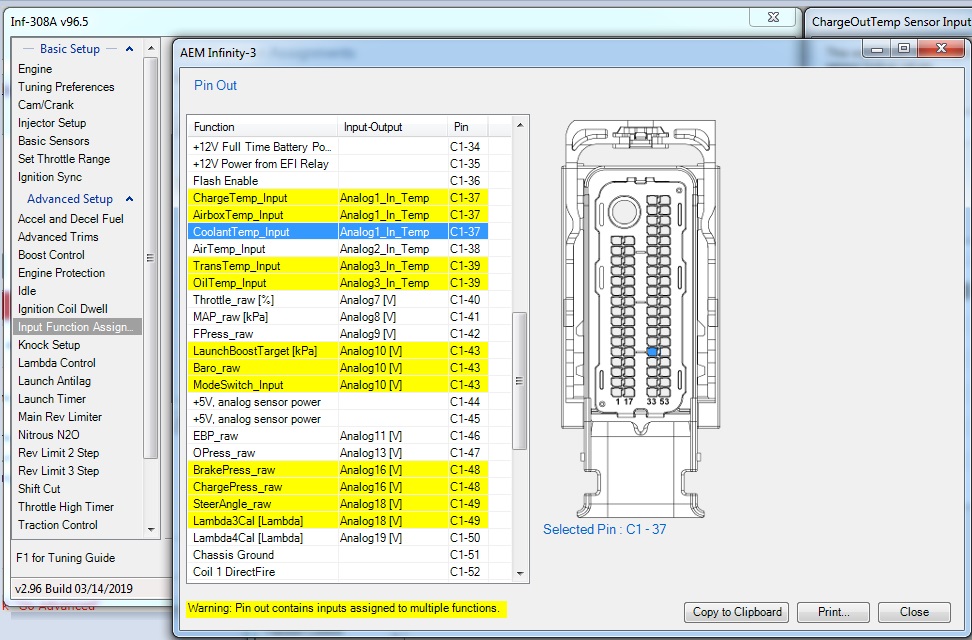Open Input Function Assign in sidebar
Screen dimensions: 972x640
(77, 327)
